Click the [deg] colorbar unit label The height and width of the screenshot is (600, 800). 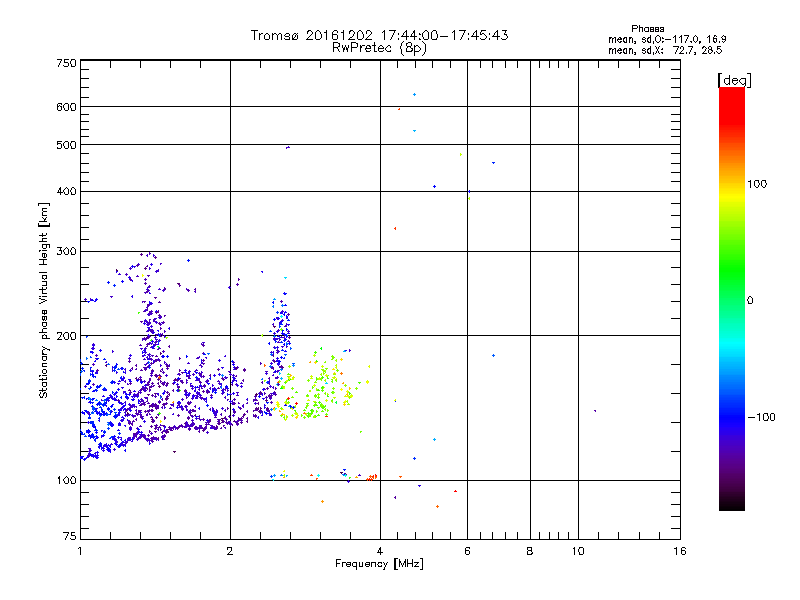tap(734, 80)
